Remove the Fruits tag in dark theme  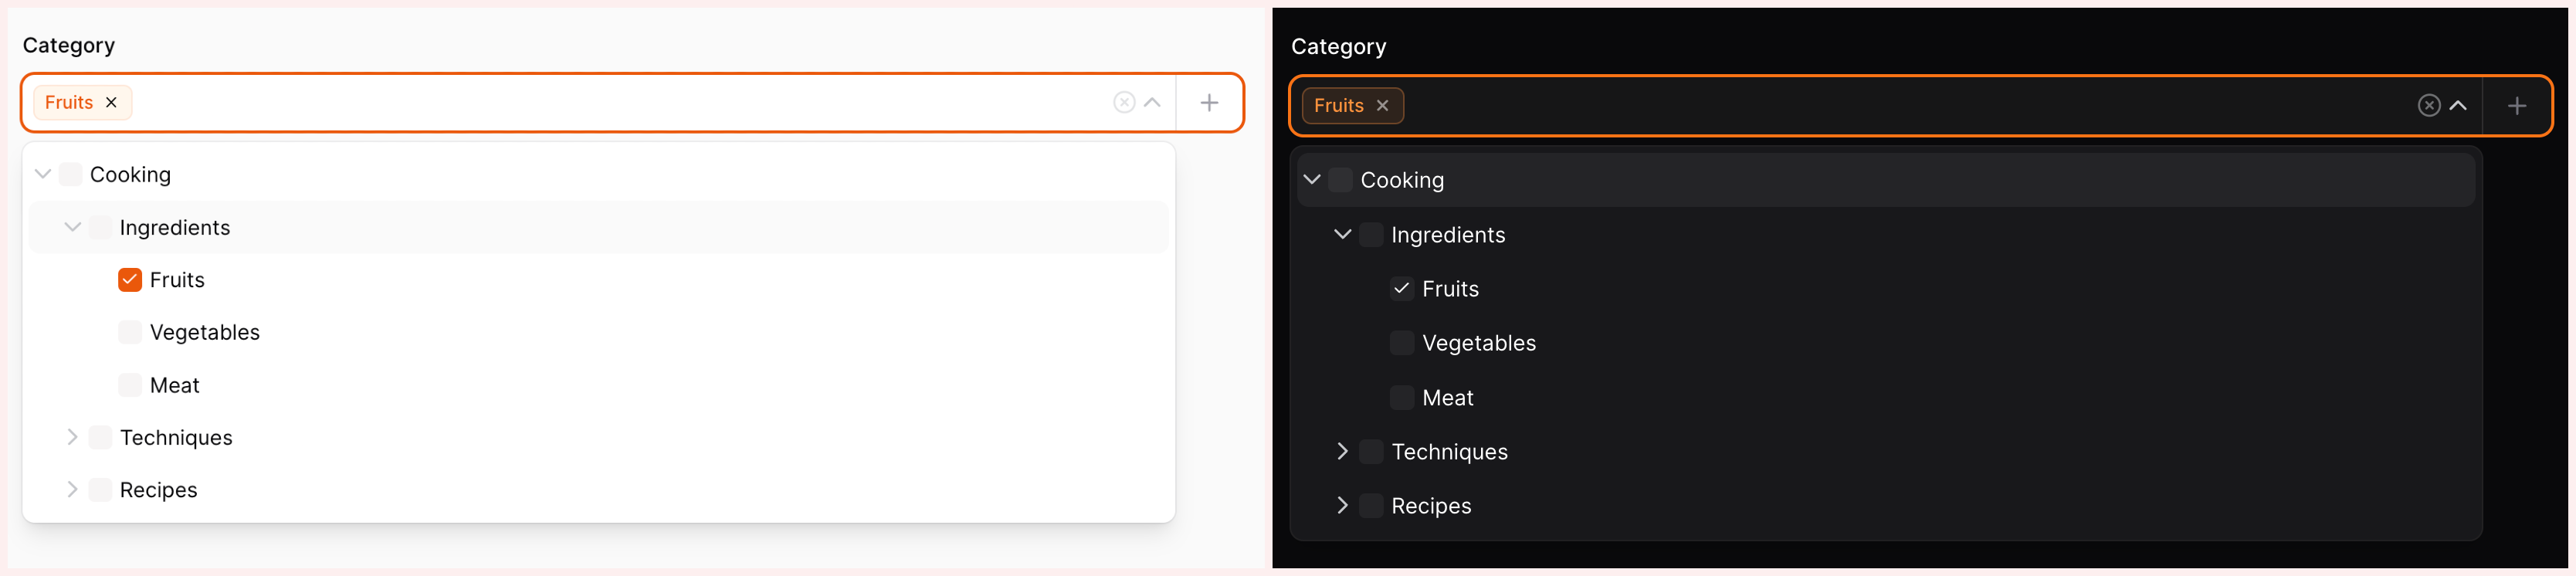tap(1382, 106)
